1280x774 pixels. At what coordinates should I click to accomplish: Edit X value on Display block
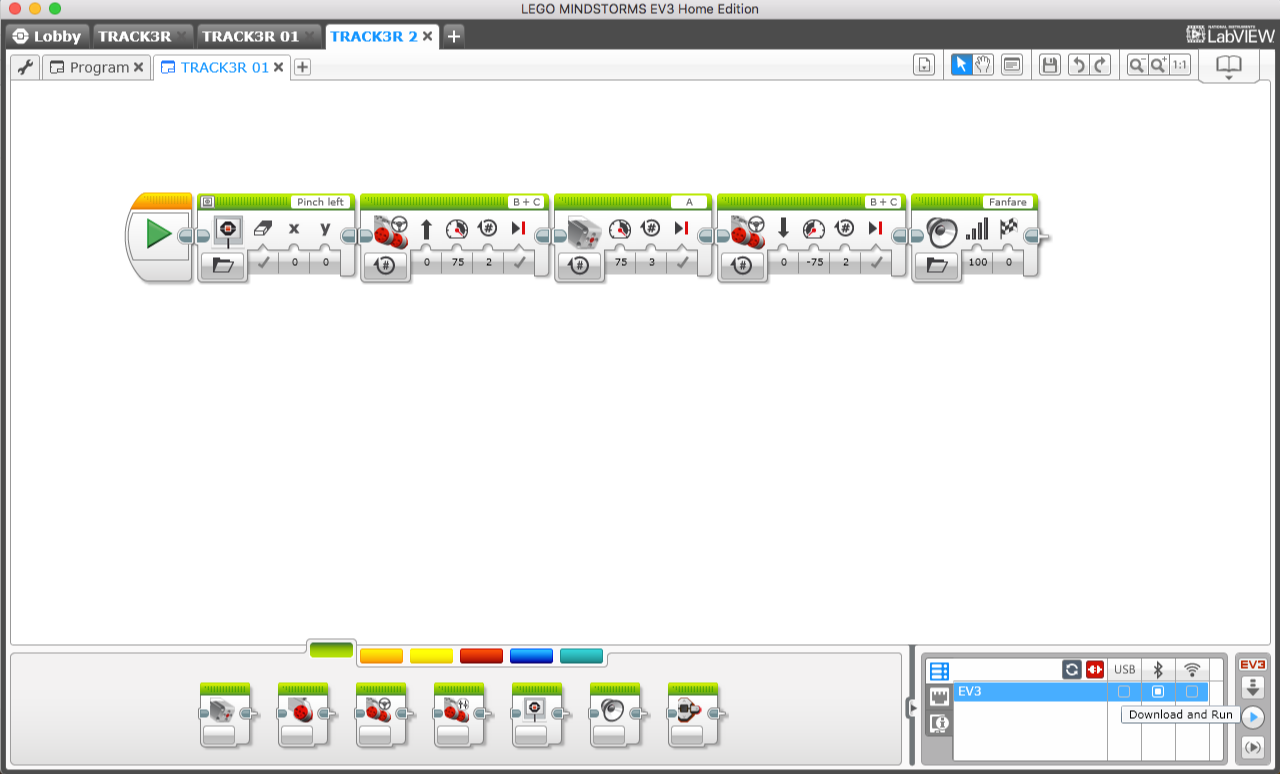294,264
